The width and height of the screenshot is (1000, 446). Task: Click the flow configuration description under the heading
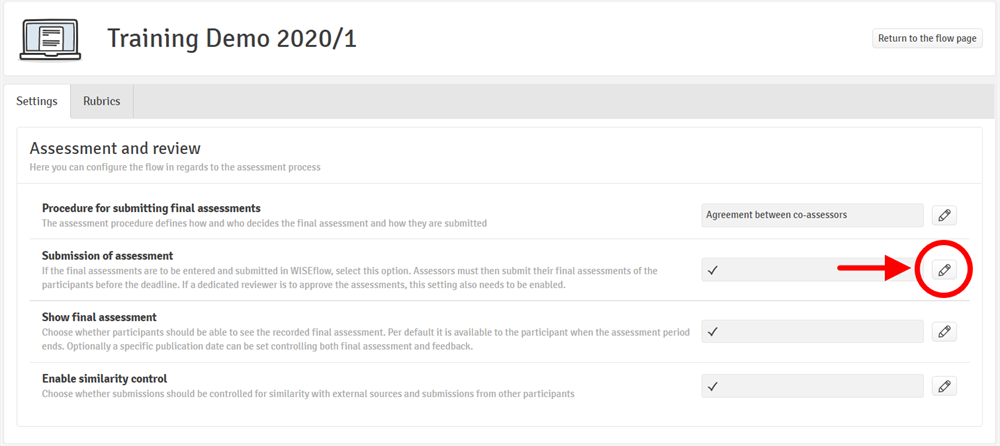(x=175, y=167)
